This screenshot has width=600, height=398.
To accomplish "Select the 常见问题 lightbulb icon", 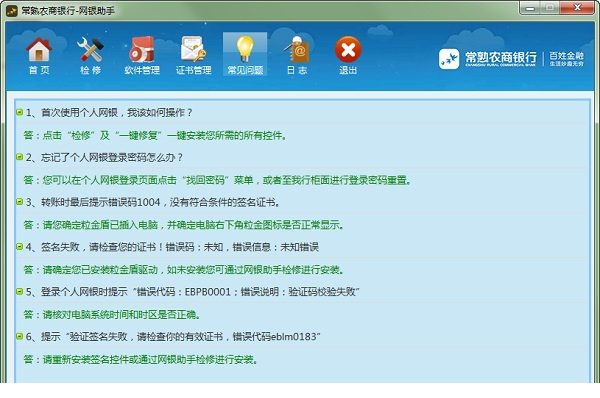I will pos(245,54).
